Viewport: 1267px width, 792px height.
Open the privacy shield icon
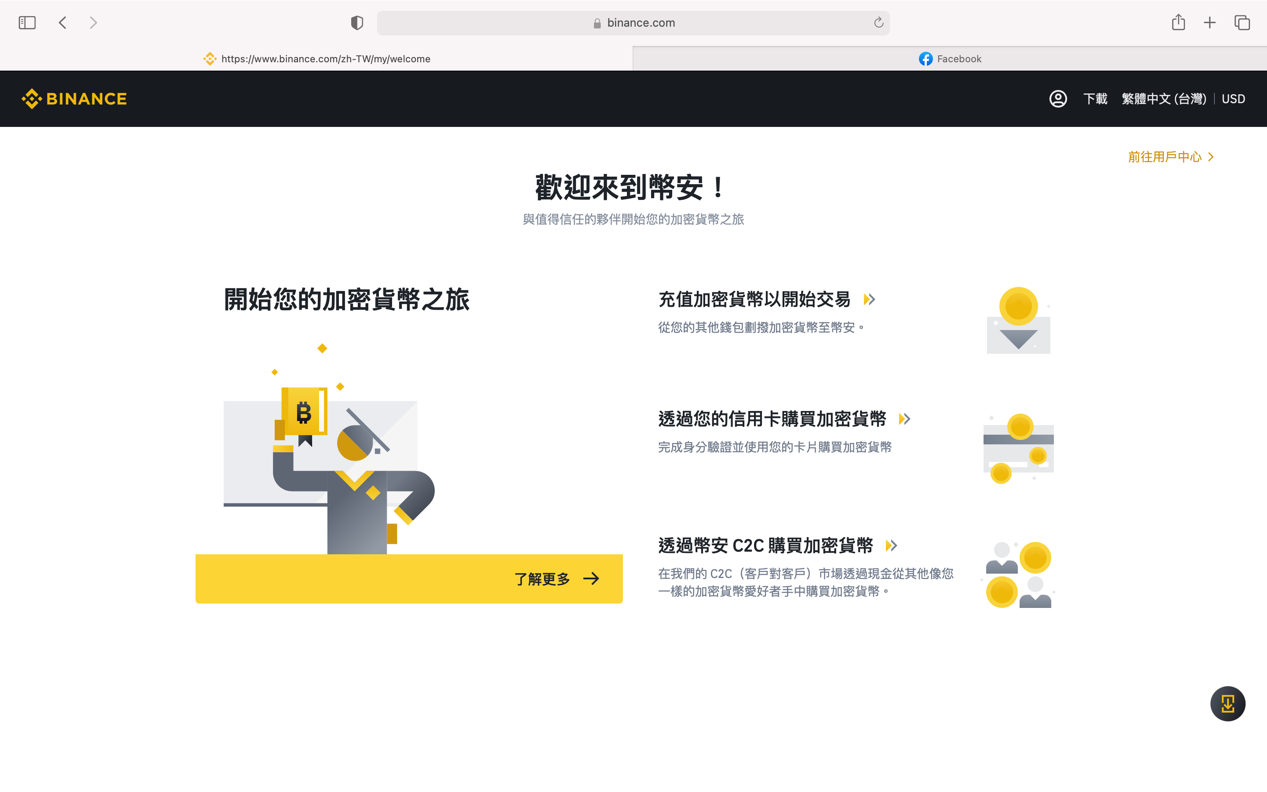357,23
